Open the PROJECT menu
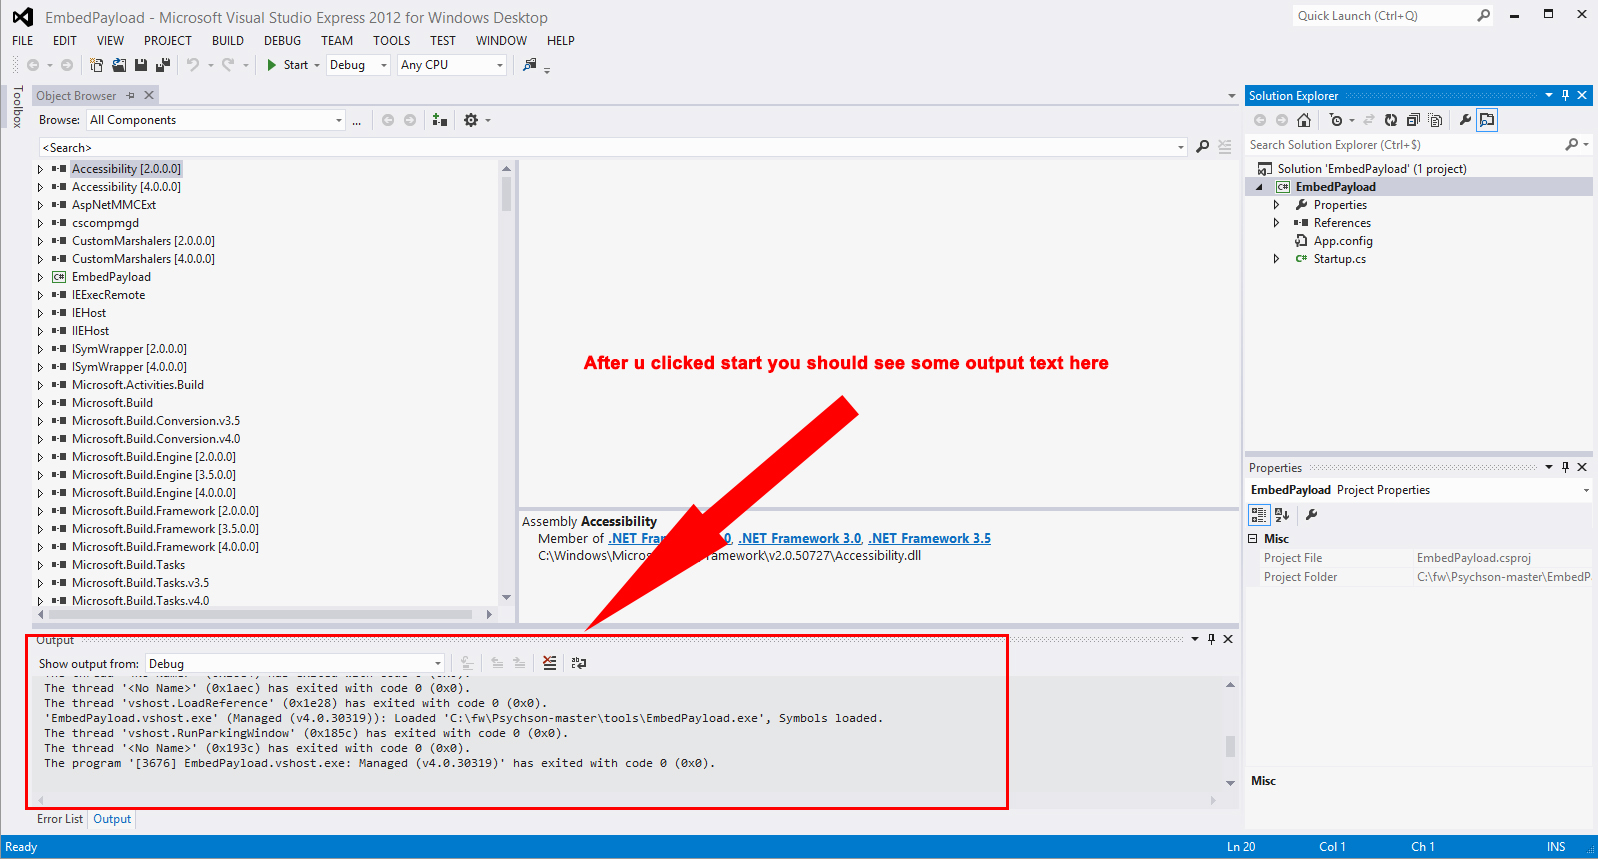 click(x=167, y=41)
